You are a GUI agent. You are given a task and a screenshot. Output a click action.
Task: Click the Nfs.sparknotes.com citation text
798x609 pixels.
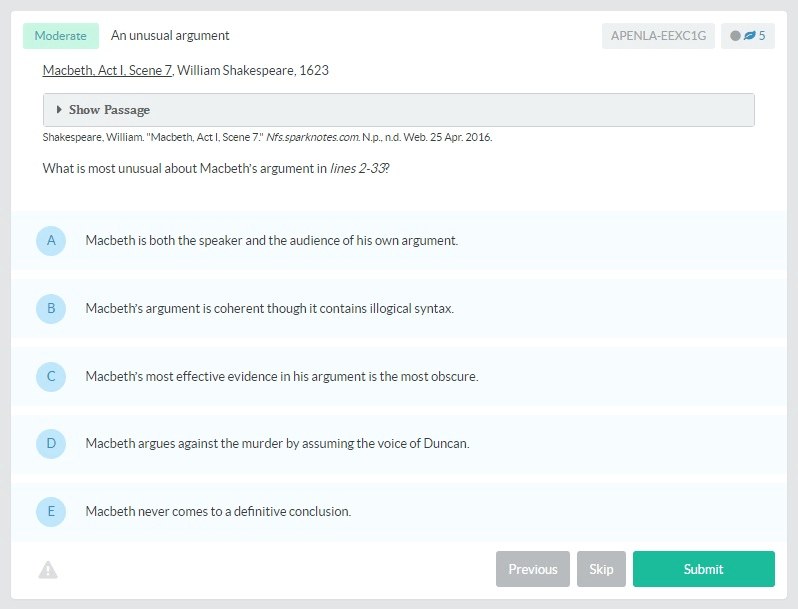tap(313, 137)
